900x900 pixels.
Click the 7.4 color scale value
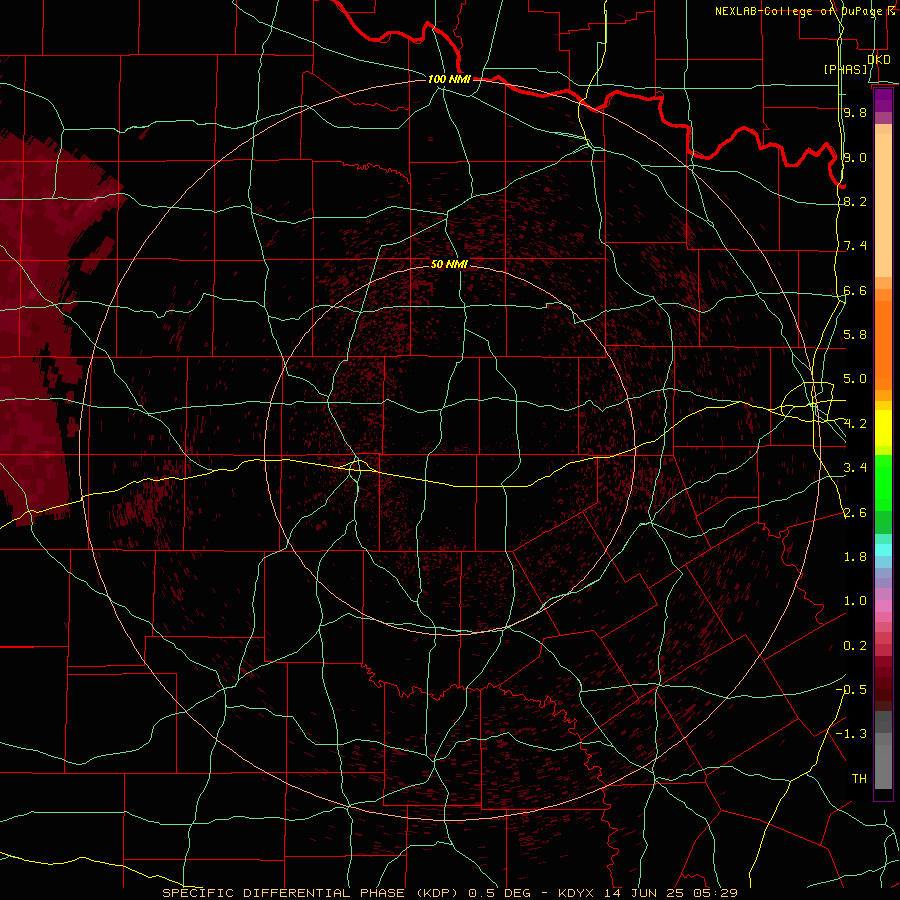(x=855, y=246)
